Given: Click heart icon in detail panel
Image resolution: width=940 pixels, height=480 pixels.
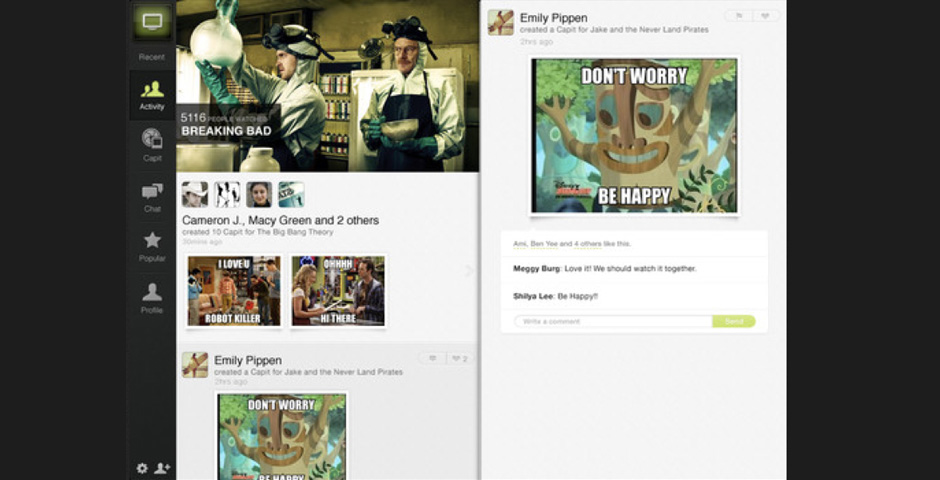Looking at the screenshot, I should tap(766, 16).
